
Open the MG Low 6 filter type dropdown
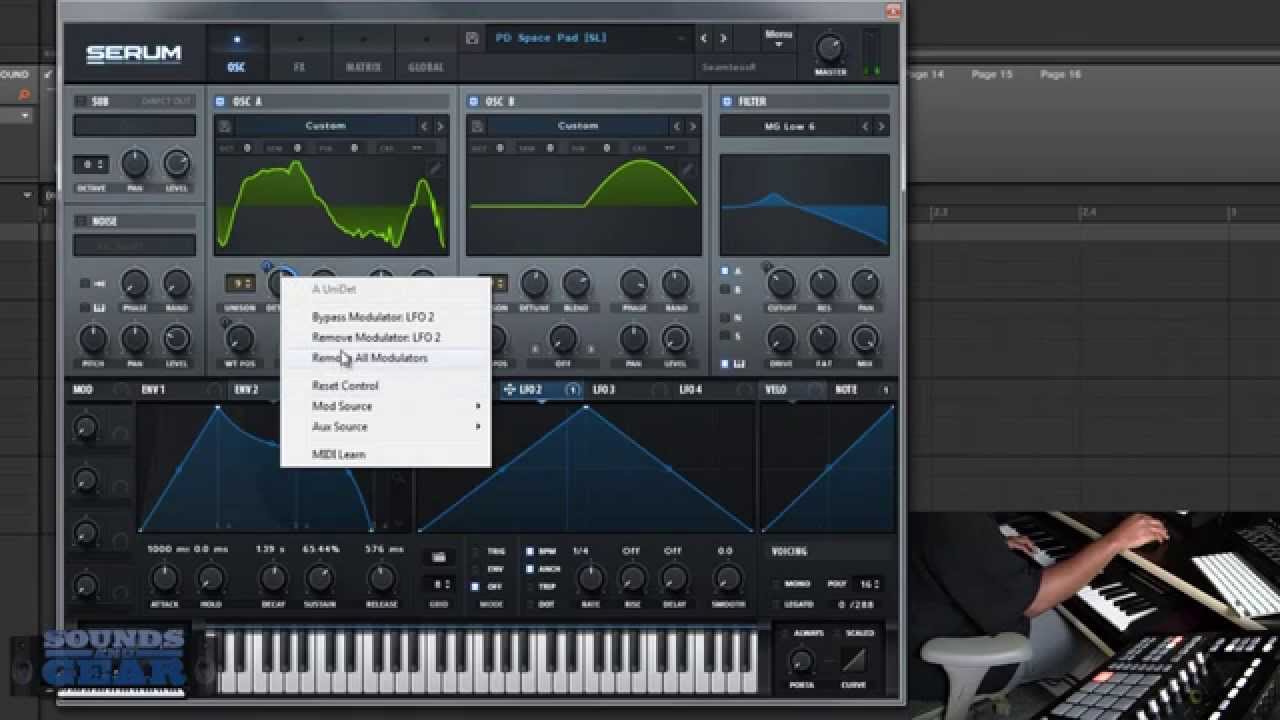coord(790,126)
